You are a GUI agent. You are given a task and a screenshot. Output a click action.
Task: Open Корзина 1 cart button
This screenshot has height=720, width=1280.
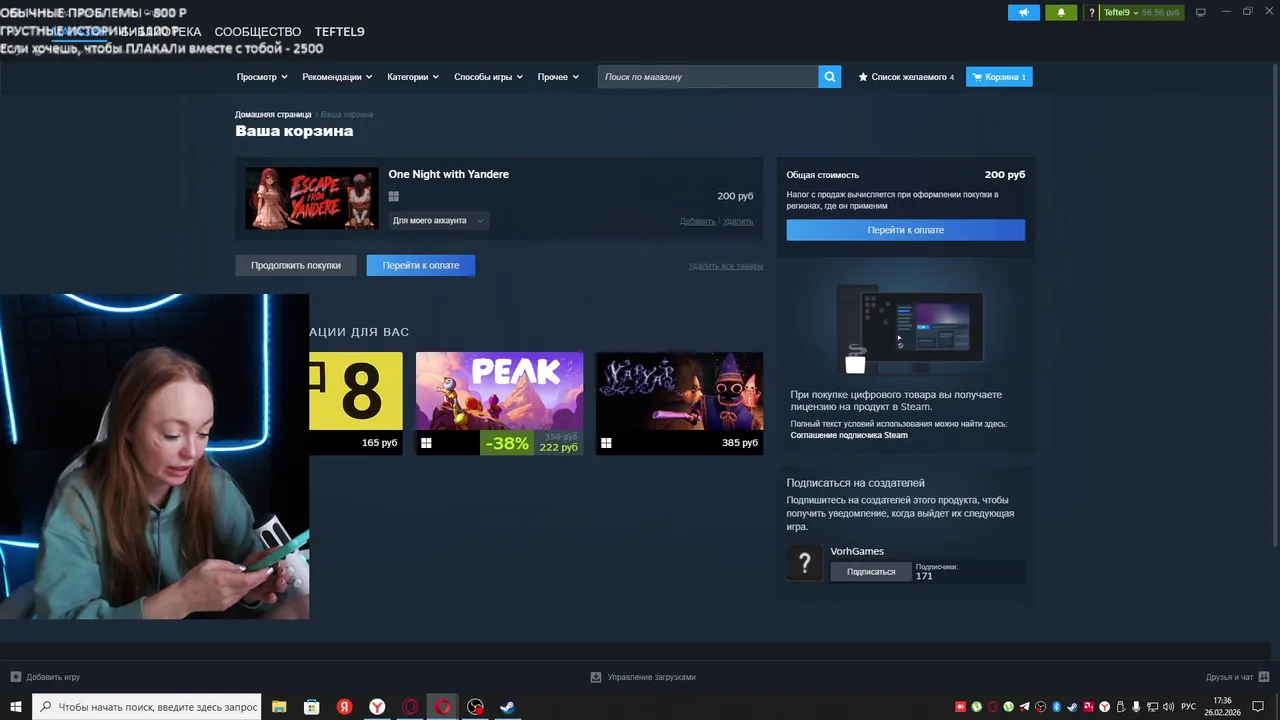(x=999, y=77)
